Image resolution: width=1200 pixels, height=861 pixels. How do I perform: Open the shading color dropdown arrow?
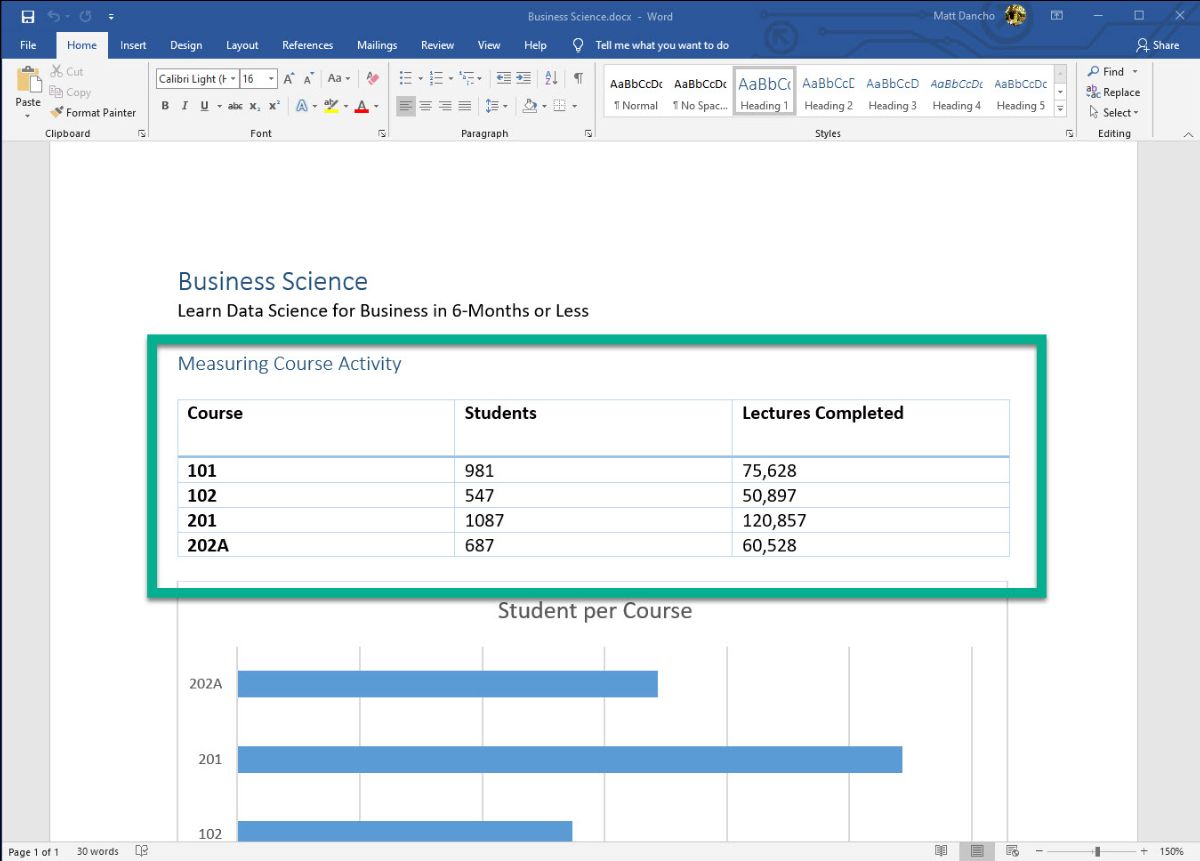[x=543, y=106]
